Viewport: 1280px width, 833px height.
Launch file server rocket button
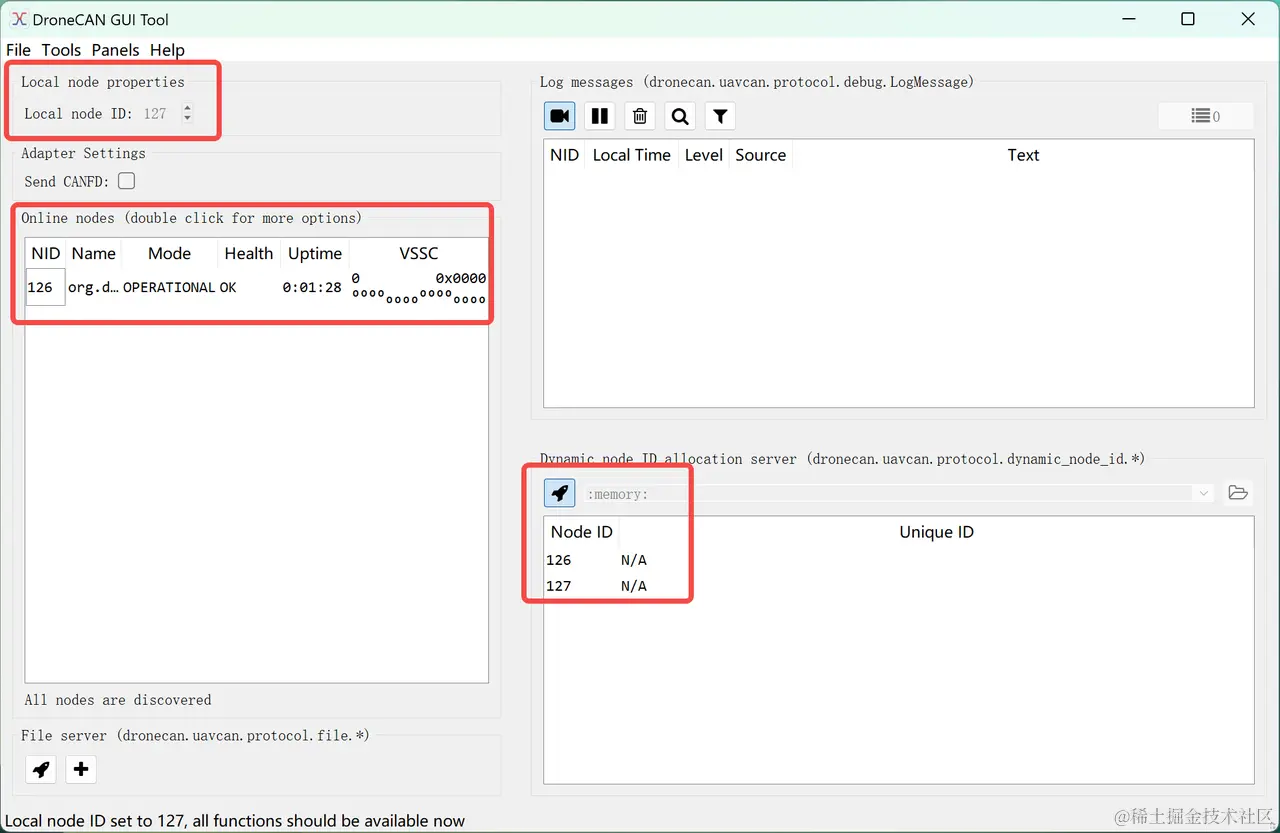click(x=41, y=769)
